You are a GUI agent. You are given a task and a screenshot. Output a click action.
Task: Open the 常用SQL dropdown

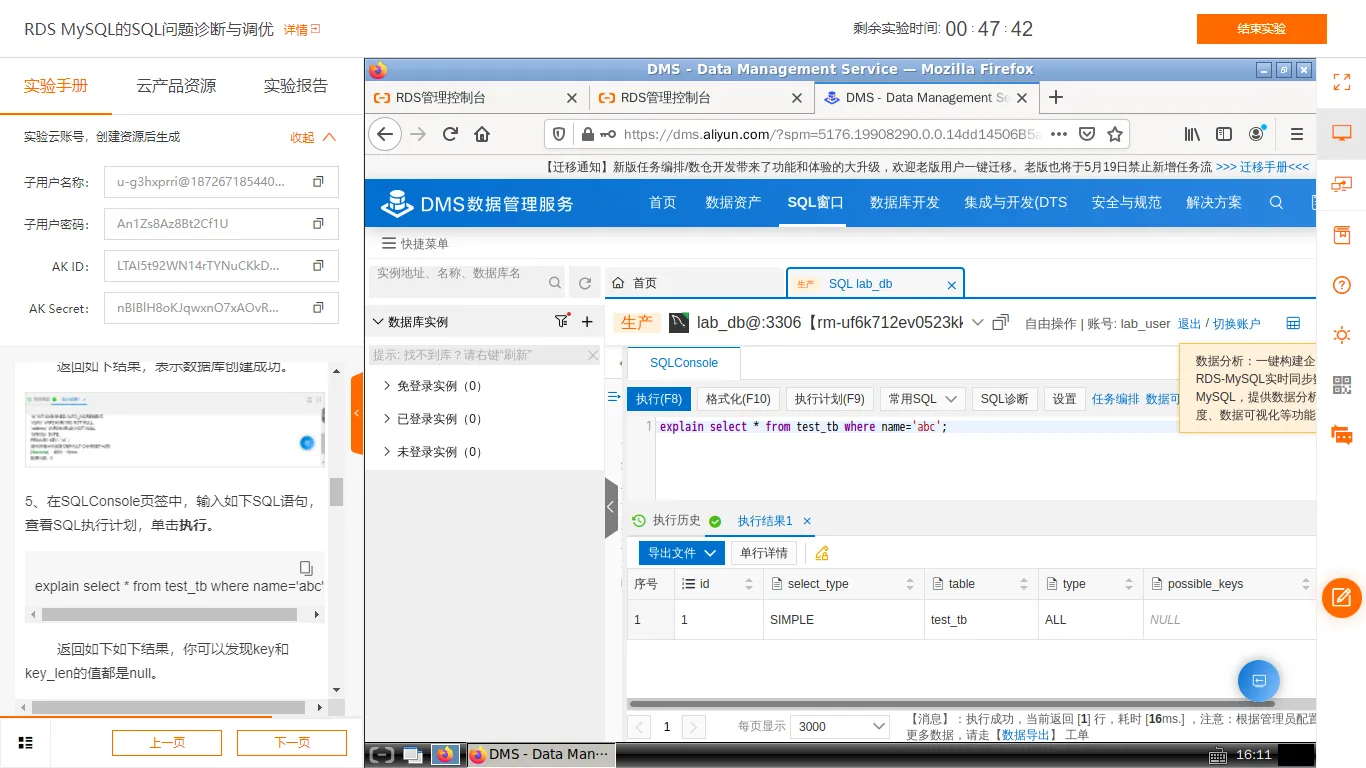click(x=922, y=398)
